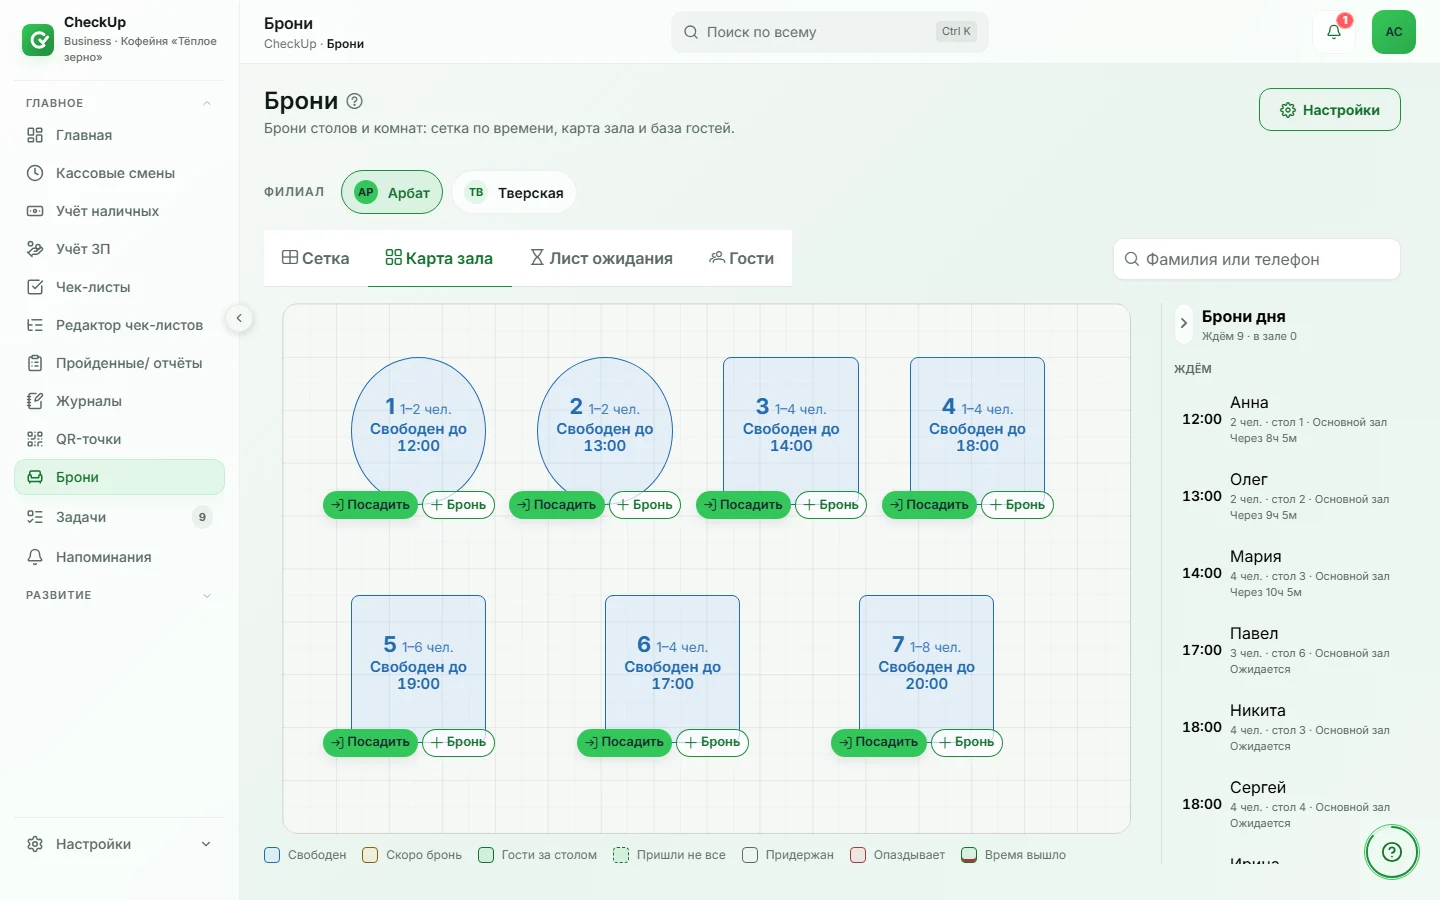The height and width of the screenshot is (900, 1440).
Task: Click Посадить for table 3
Action: tap(743, 505)
